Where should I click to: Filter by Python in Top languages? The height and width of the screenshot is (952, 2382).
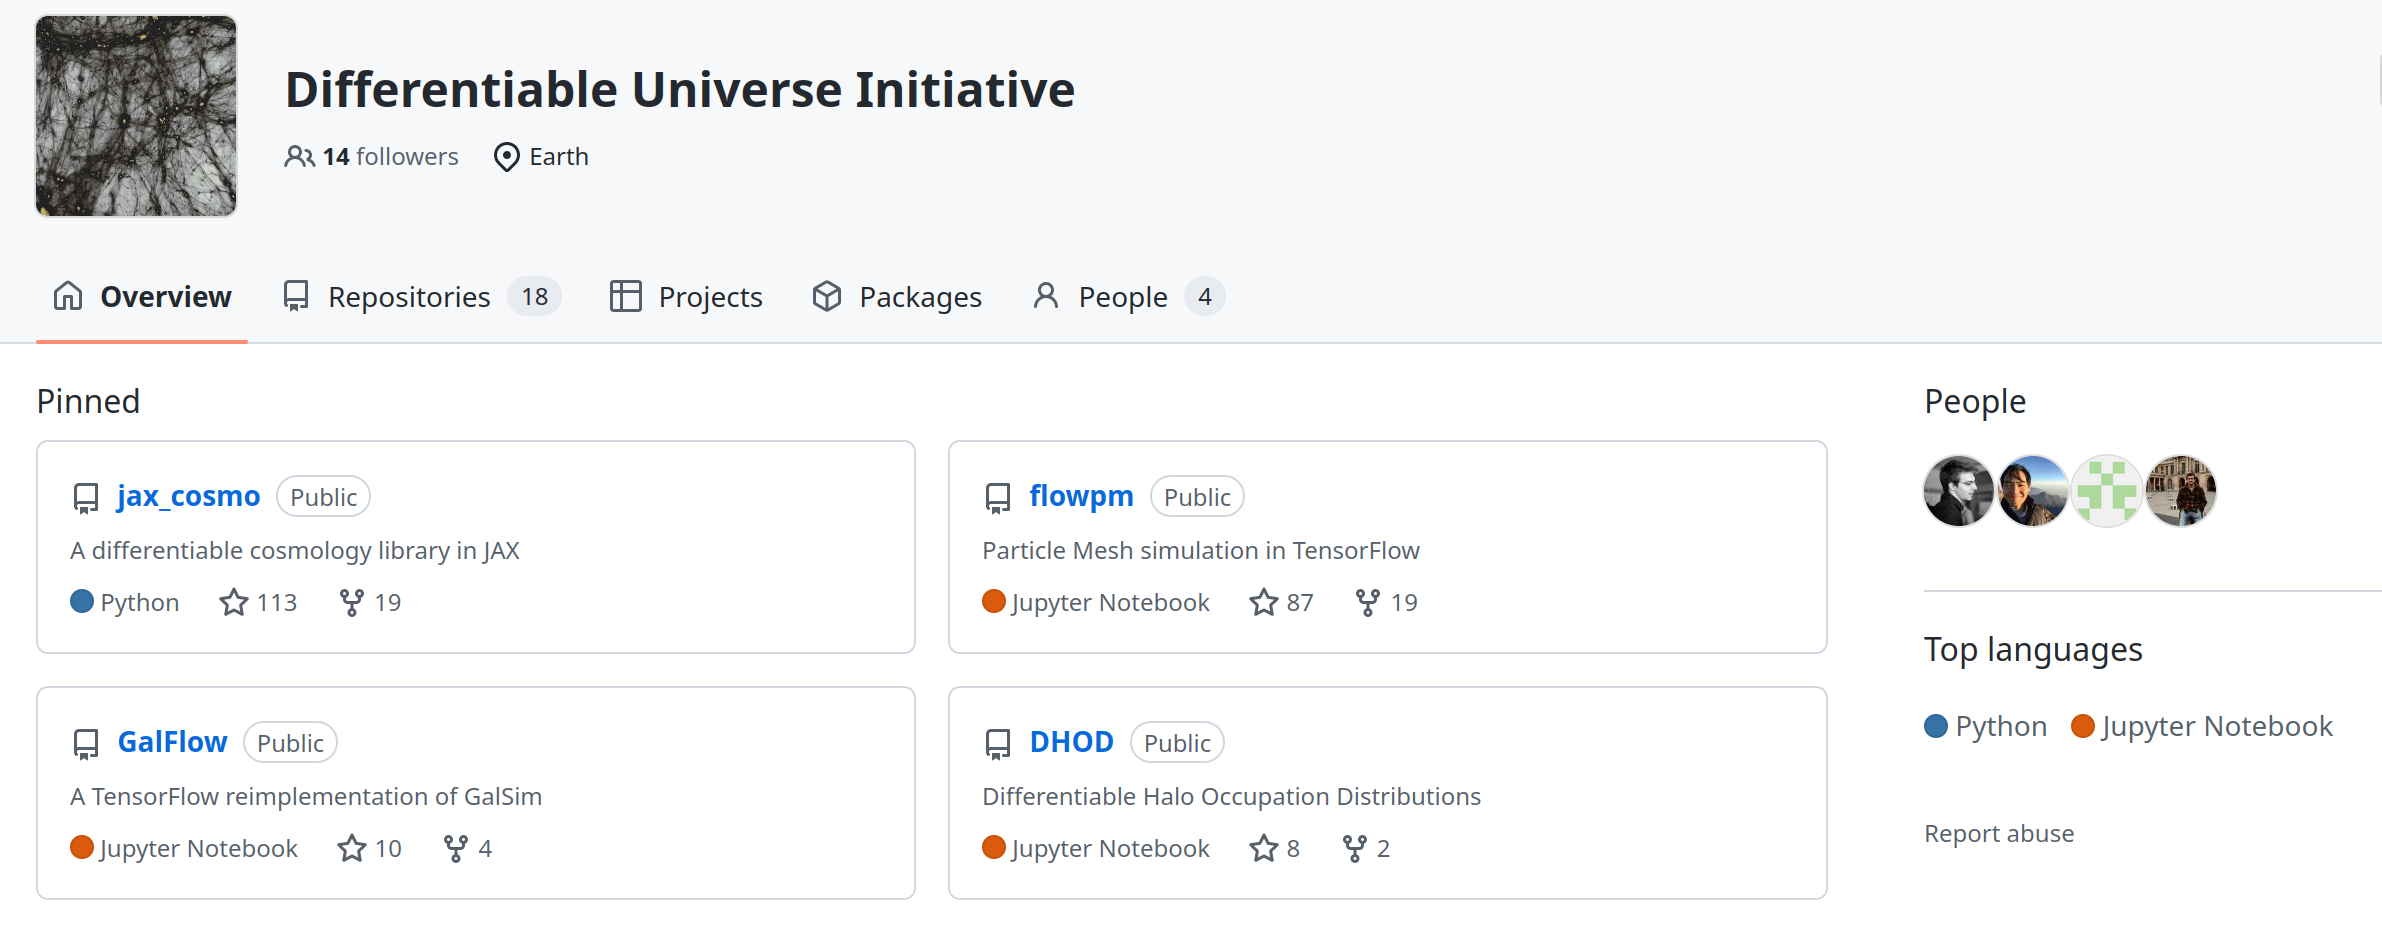click(x=1986, y=726)
